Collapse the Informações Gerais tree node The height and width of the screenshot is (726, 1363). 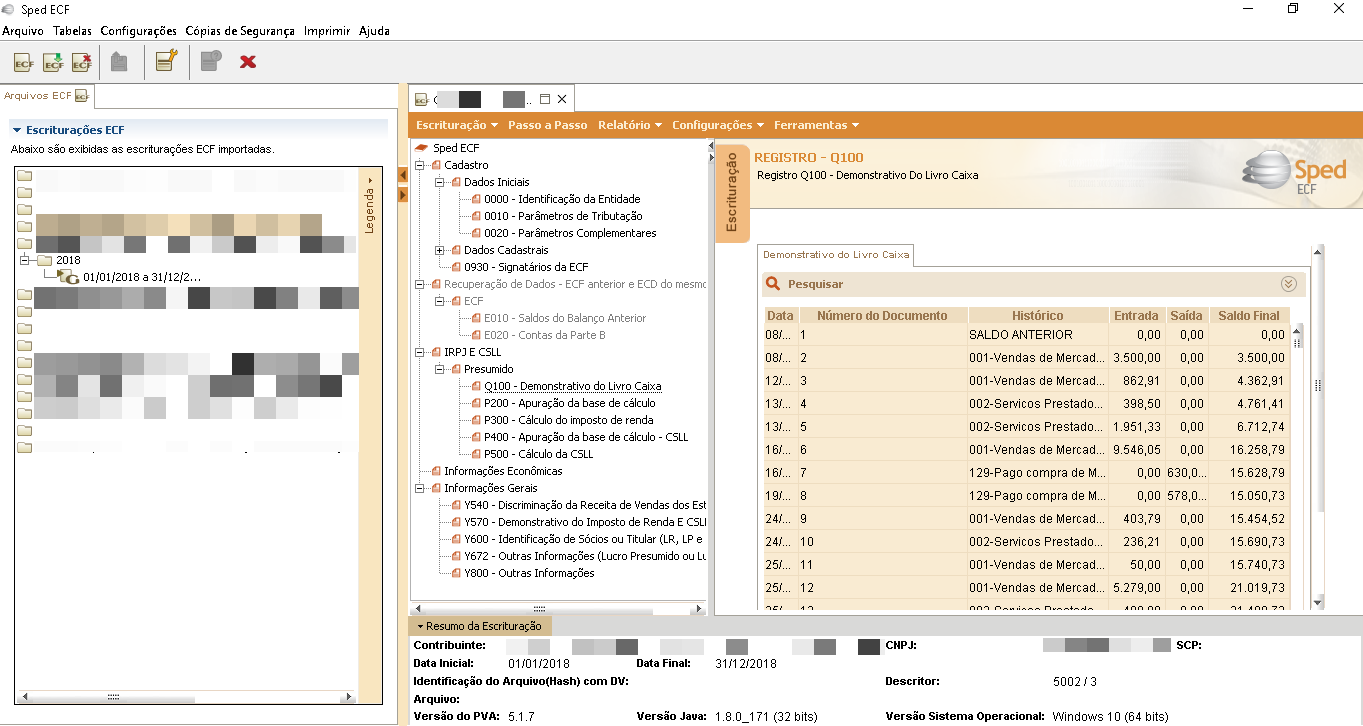click(421, 488)
